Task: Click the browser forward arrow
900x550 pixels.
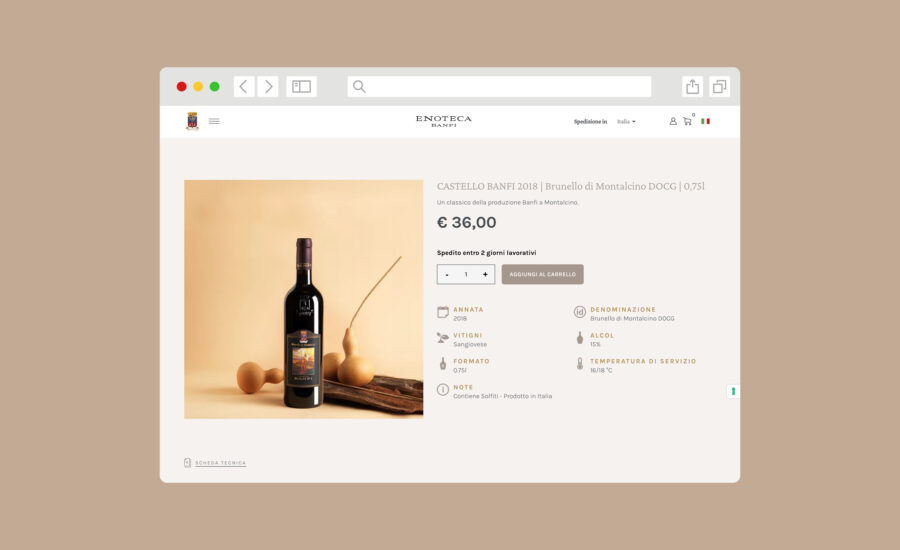Action: click(x=268, y=87)
